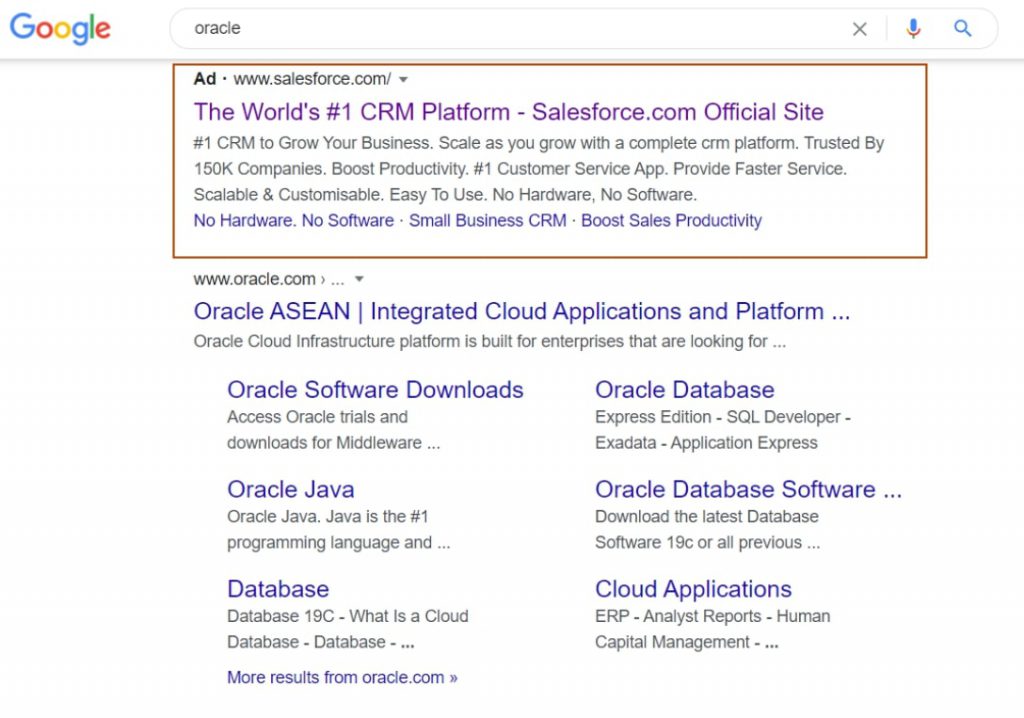Click the www.salesforce.com/ ad URL text
Image resolution: width=1024 pixels, height=718 pixels.
pos(312,79)
